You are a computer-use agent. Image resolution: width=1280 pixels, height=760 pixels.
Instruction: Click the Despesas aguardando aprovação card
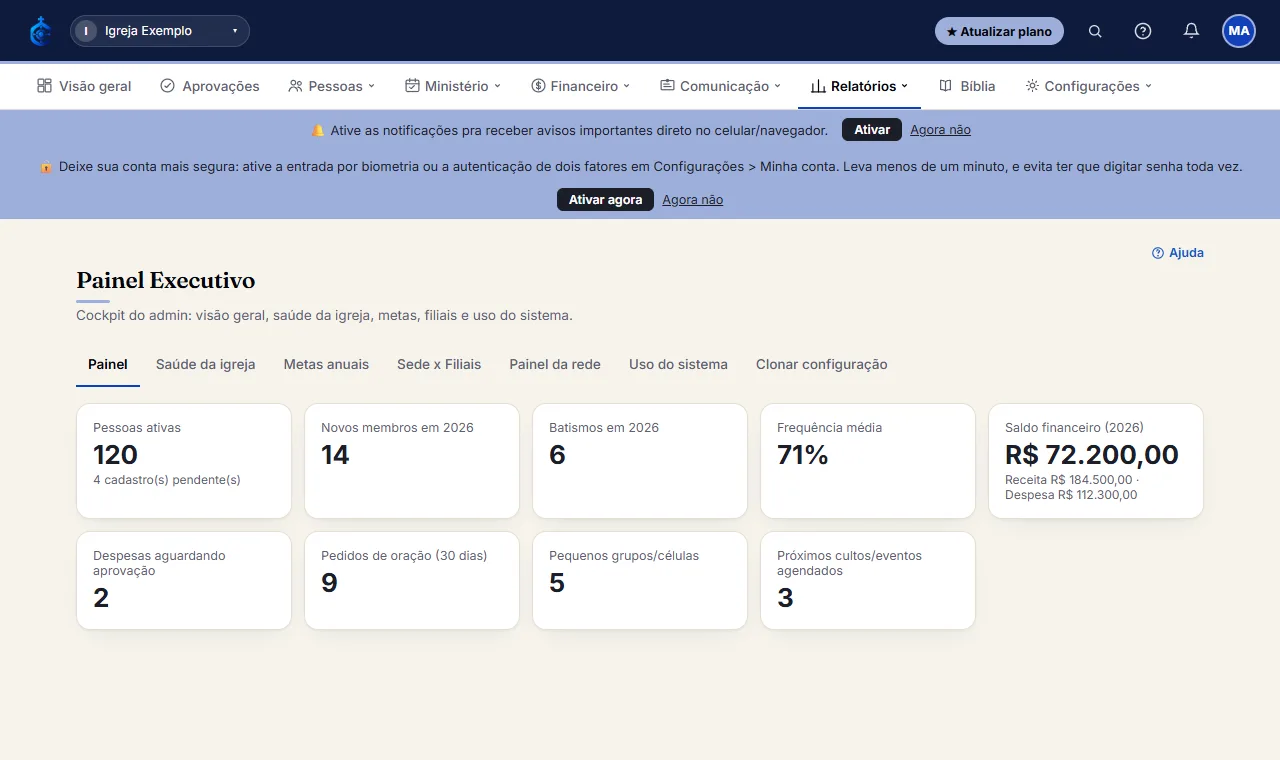tap(184, 580)
